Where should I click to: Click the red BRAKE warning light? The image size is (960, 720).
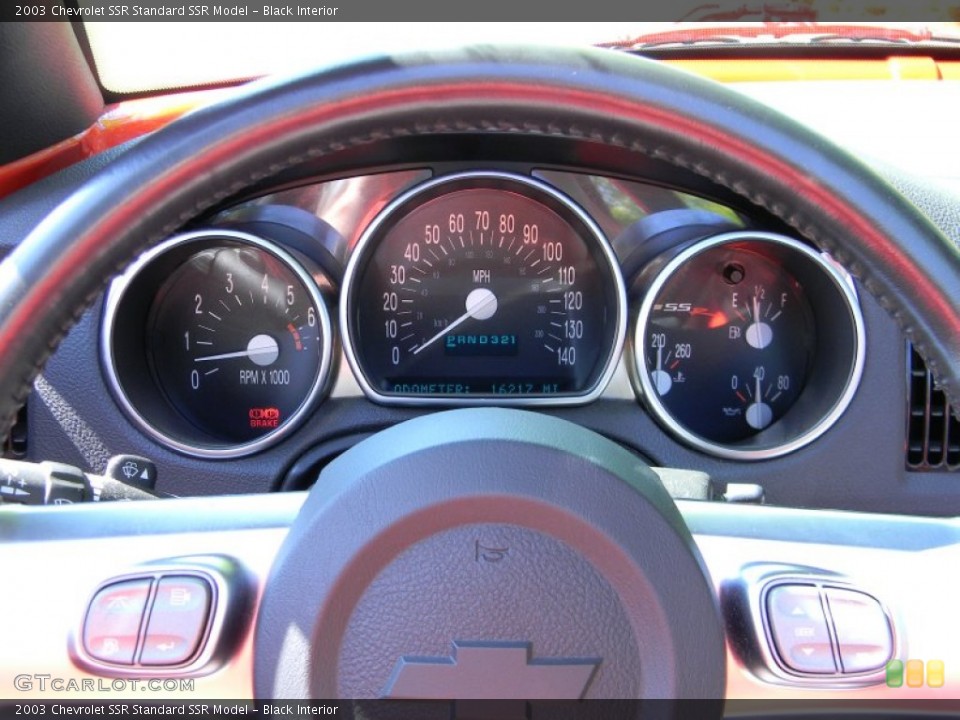[x=264, y=417]
